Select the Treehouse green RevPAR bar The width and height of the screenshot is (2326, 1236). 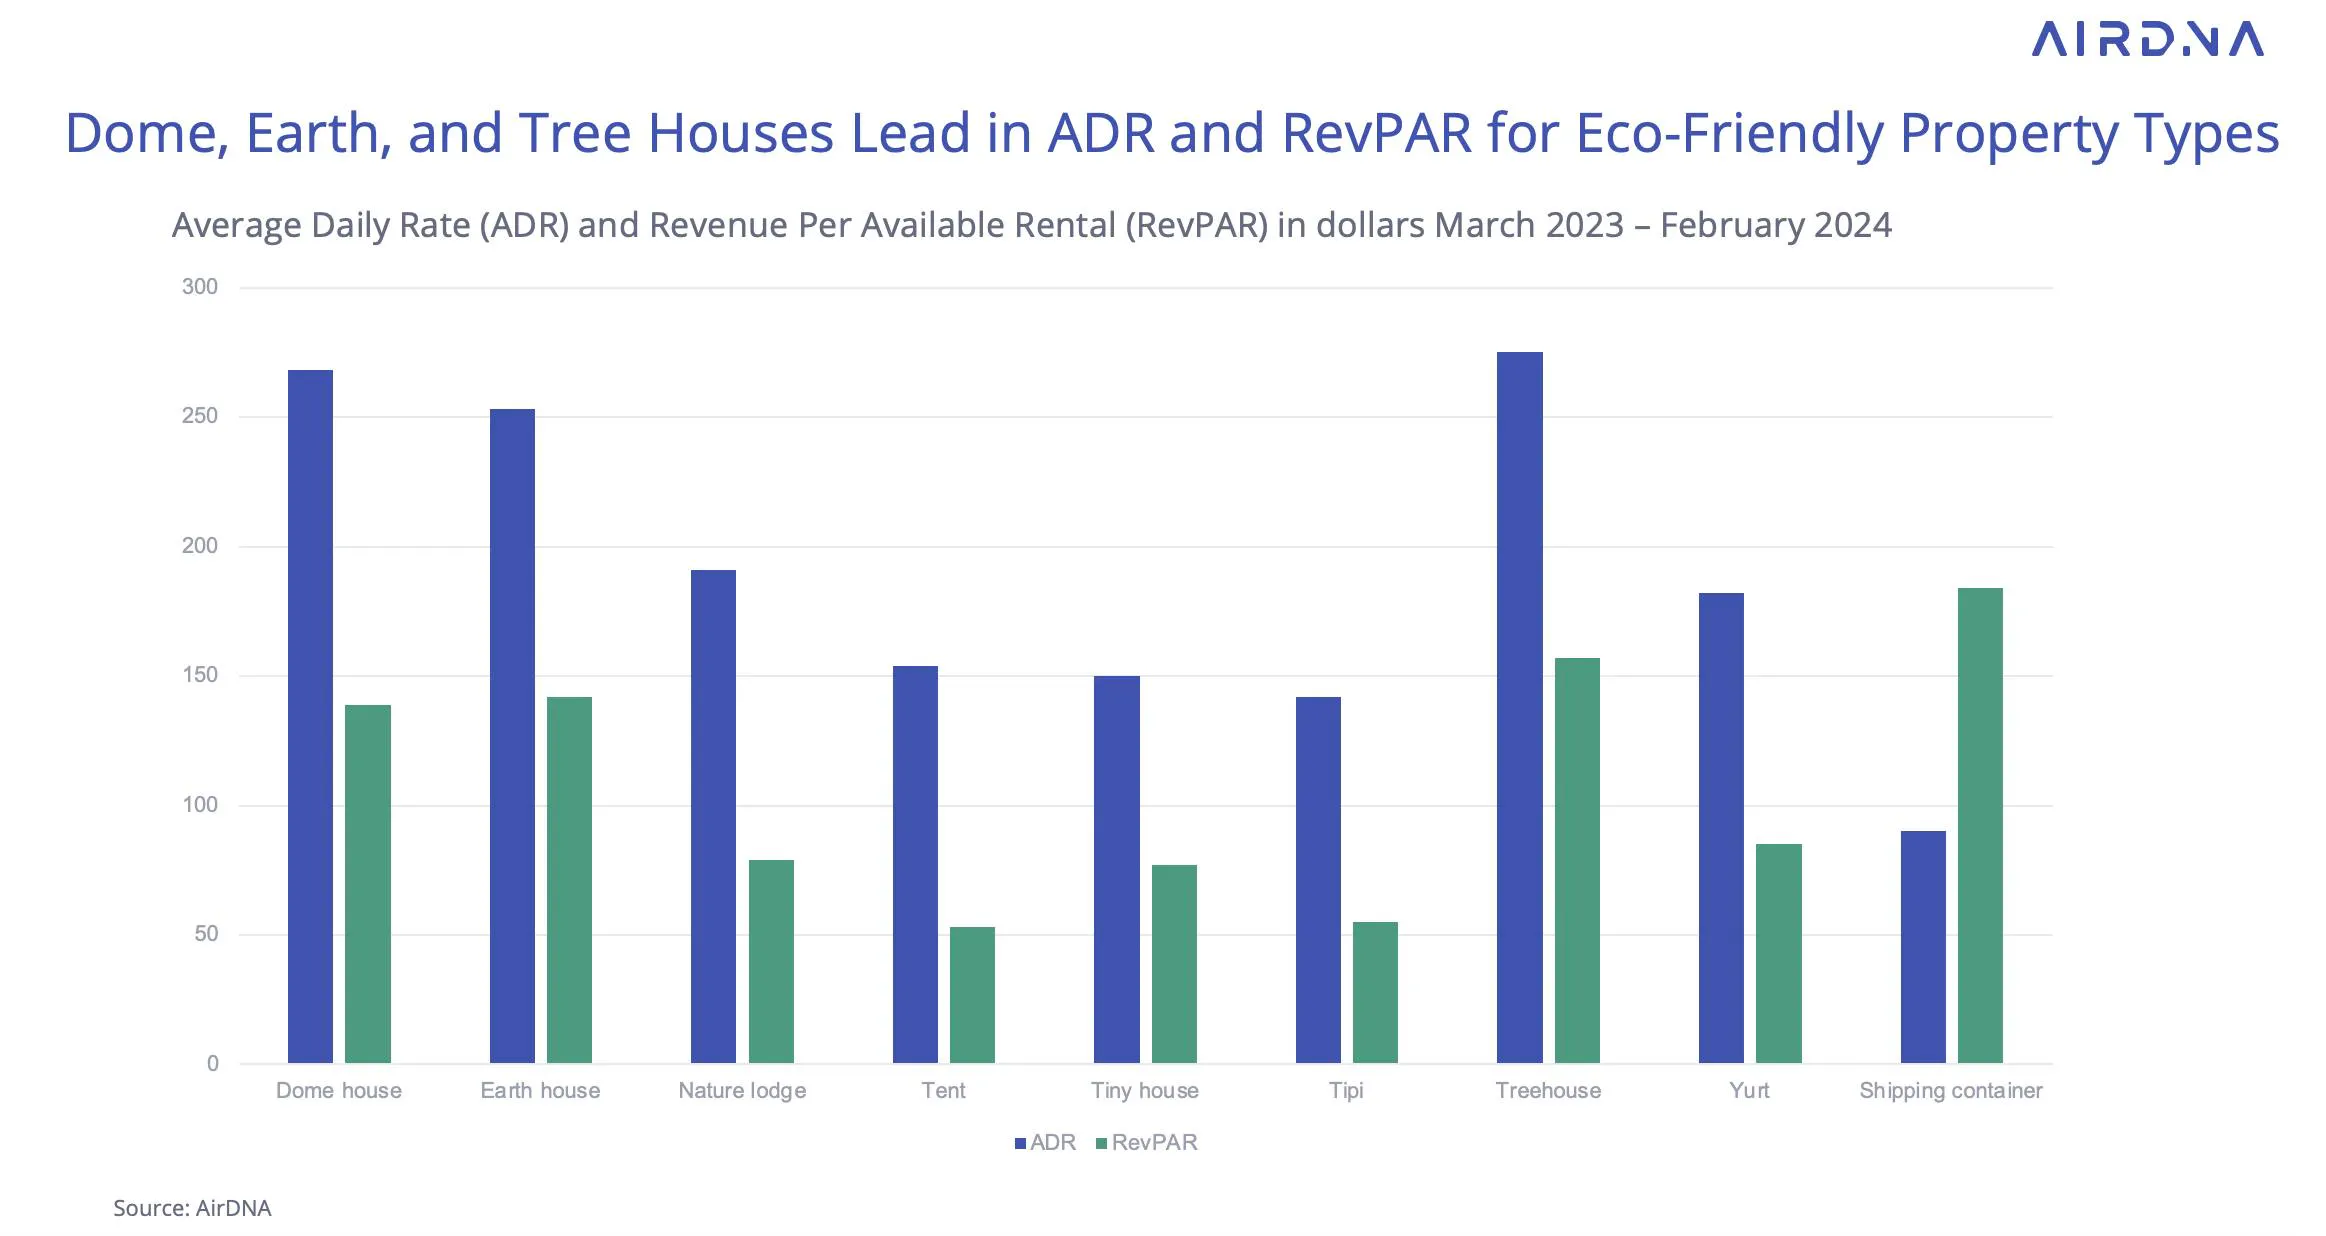tap(1577, 860)
